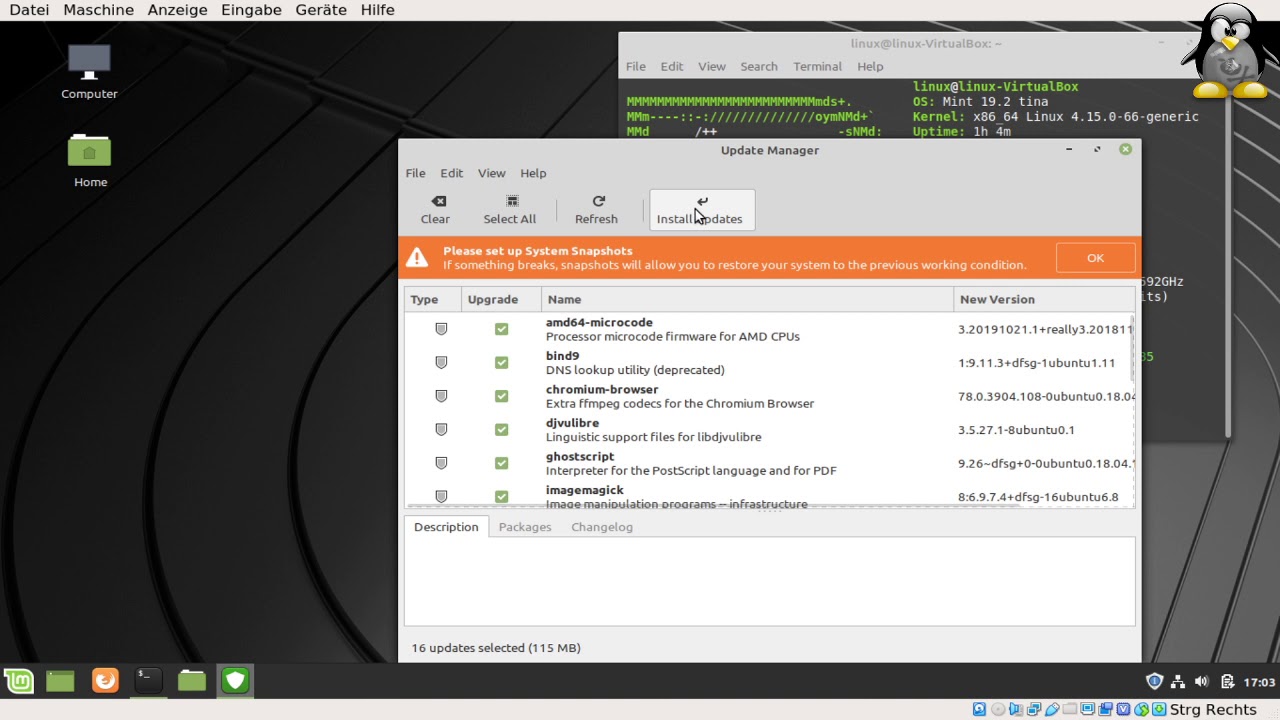The image size is (1280, 720).
Task: Click the shield type icon for chromium-browser
Action: 441,396
